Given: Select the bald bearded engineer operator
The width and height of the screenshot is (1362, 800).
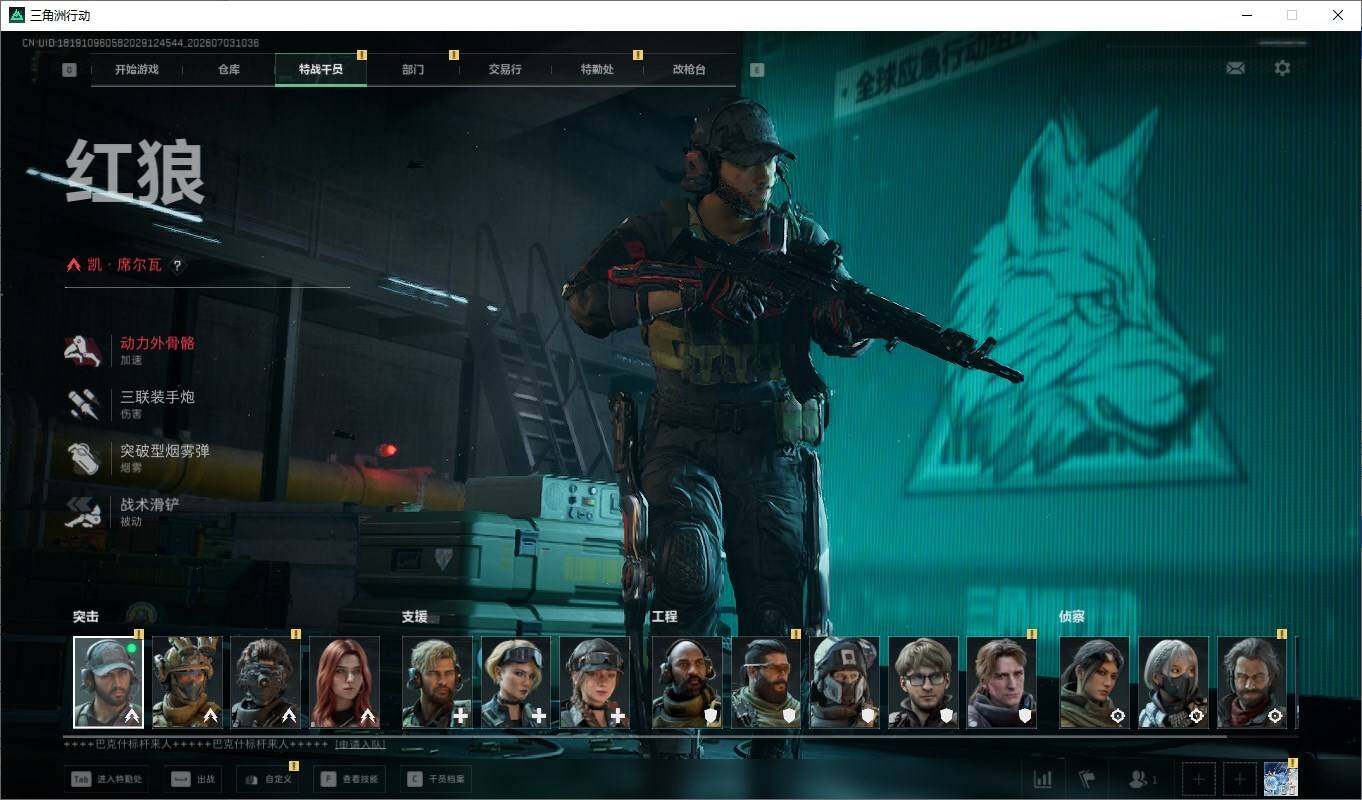Looking at the screenshot, I should 687,682.
